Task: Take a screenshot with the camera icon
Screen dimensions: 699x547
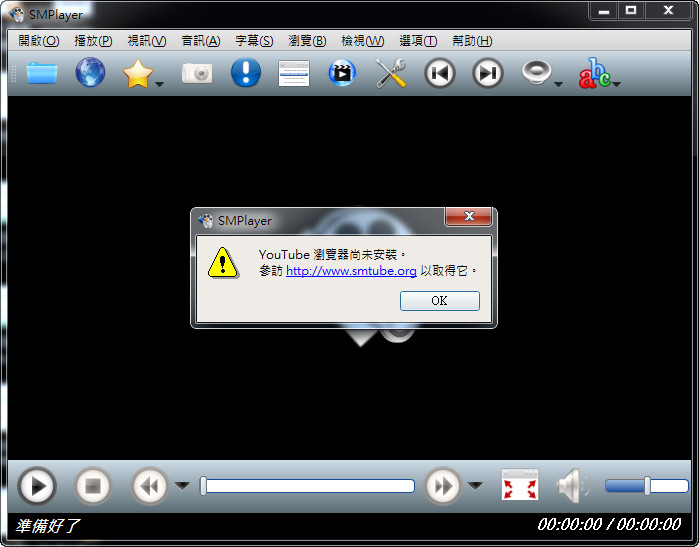Action: coord(197,73)
